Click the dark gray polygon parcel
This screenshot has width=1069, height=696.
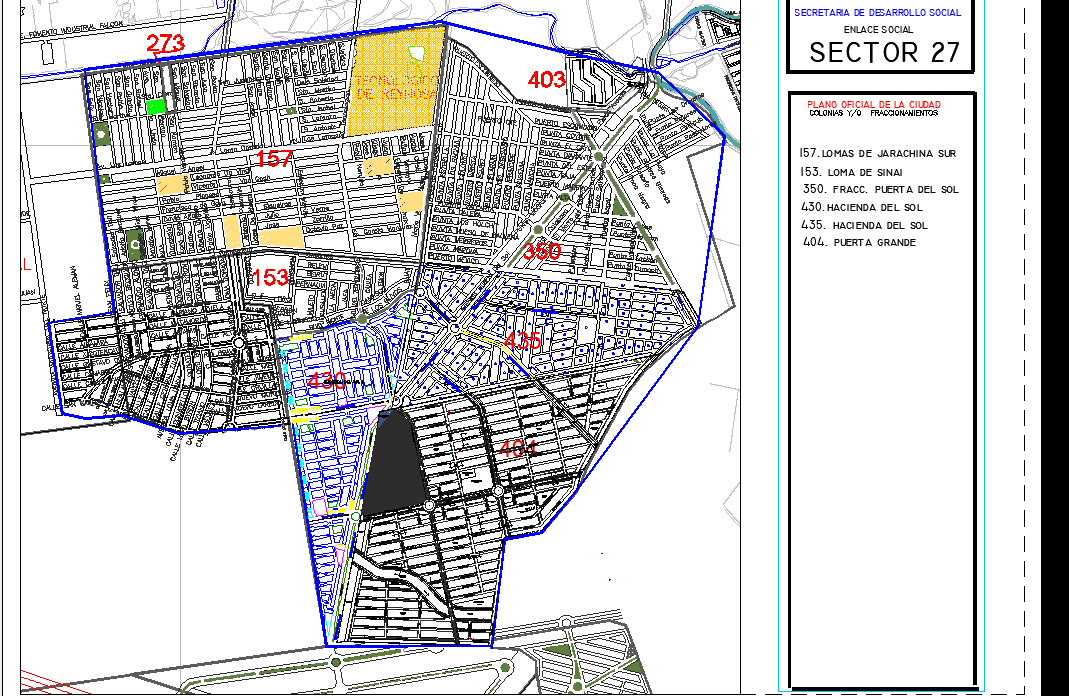click(x=398, y=465)
